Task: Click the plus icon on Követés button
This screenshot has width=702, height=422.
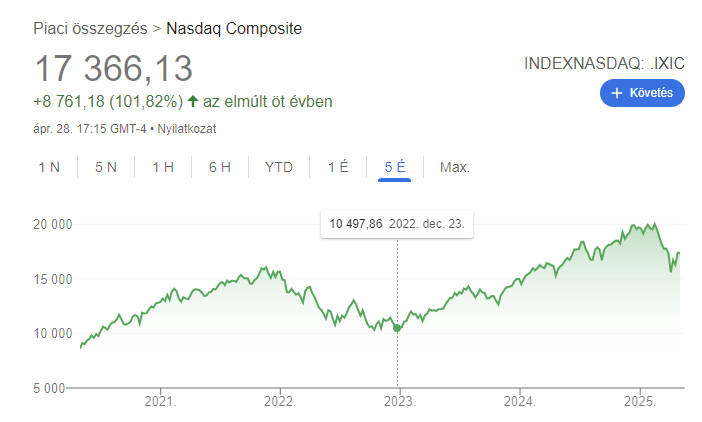Action: (617, 93)
